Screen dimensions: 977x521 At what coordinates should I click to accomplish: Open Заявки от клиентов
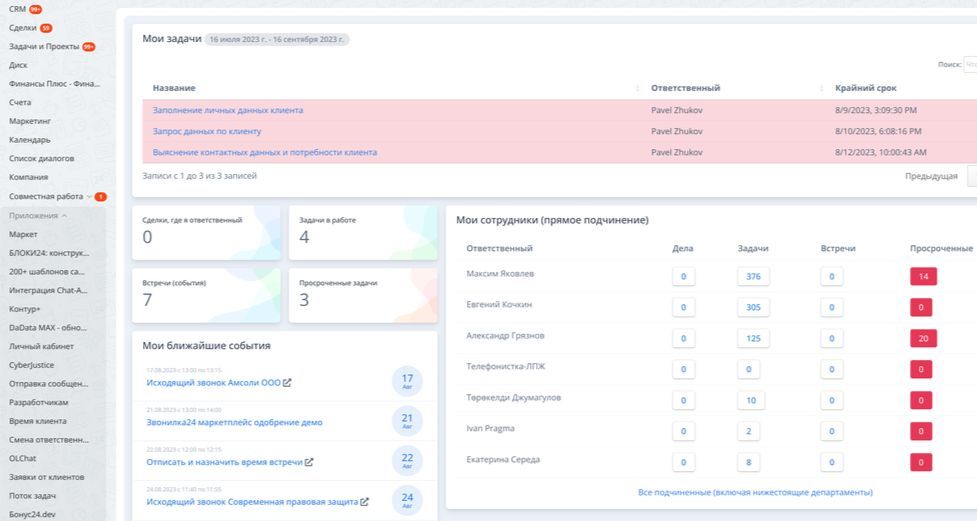pos(46,477)
